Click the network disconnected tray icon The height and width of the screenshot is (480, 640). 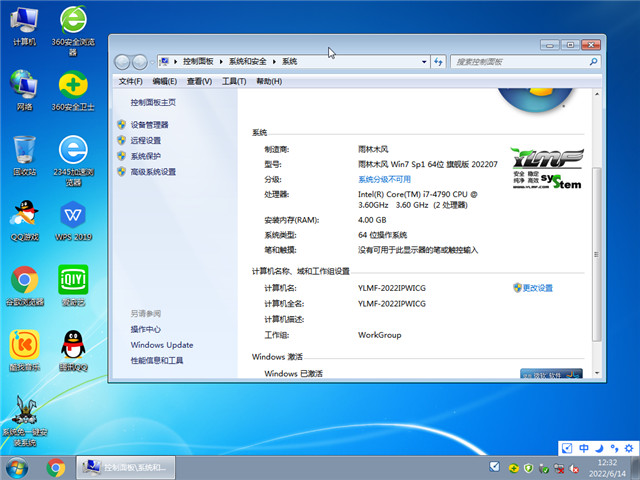pos(559,469)
